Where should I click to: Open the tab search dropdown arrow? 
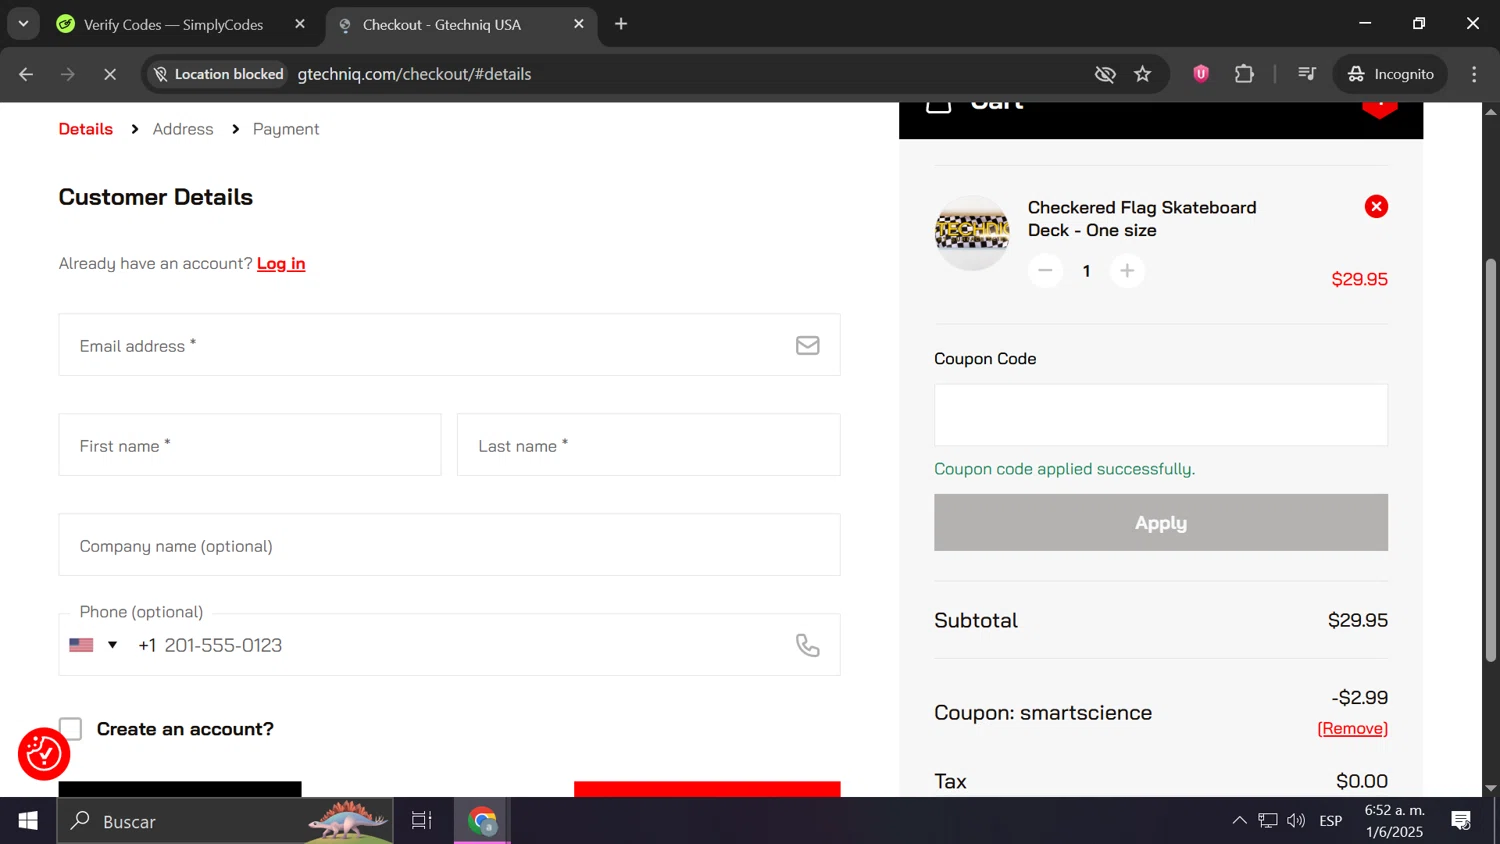tap(23, 24)
